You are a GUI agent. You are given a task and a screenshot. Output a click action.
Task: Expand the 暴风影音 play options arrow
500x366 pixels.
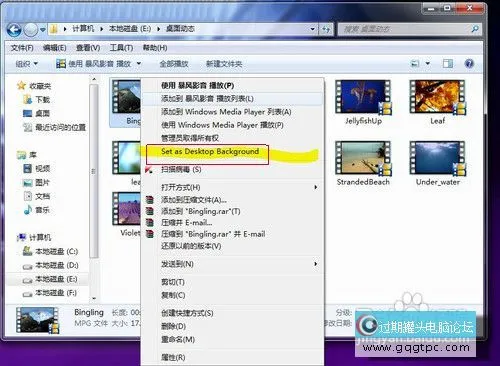[x=139, y=64]
